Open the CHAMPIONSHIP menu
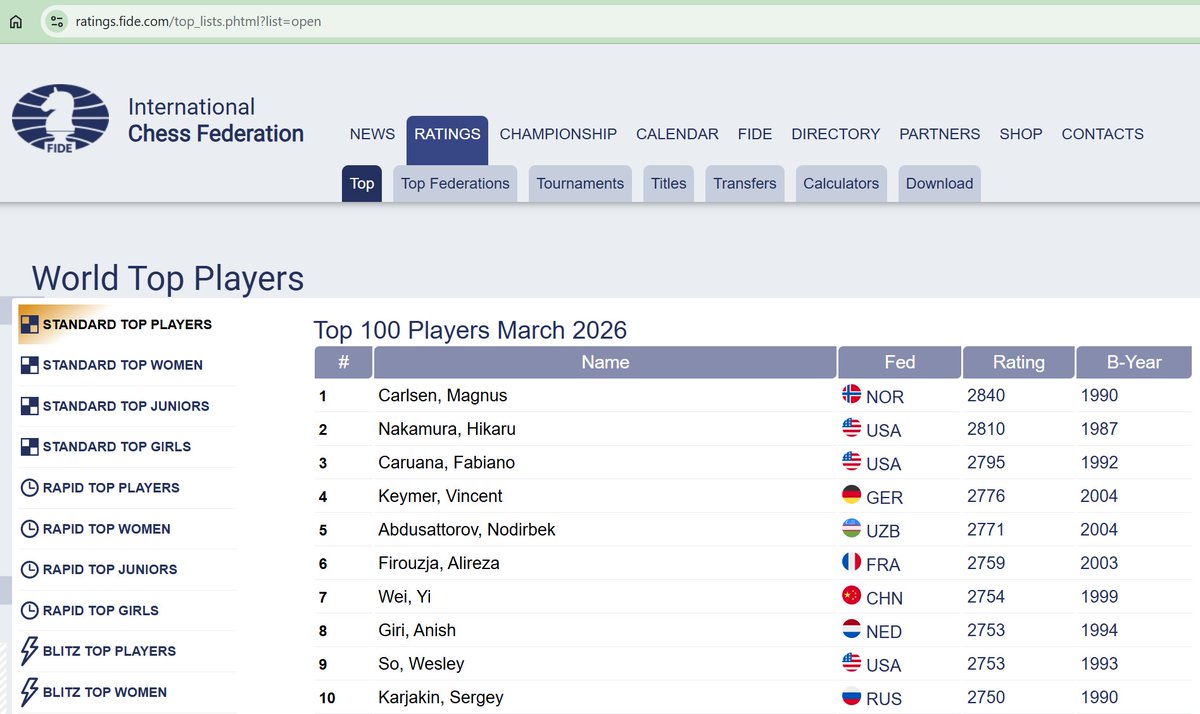 (558, 134)
